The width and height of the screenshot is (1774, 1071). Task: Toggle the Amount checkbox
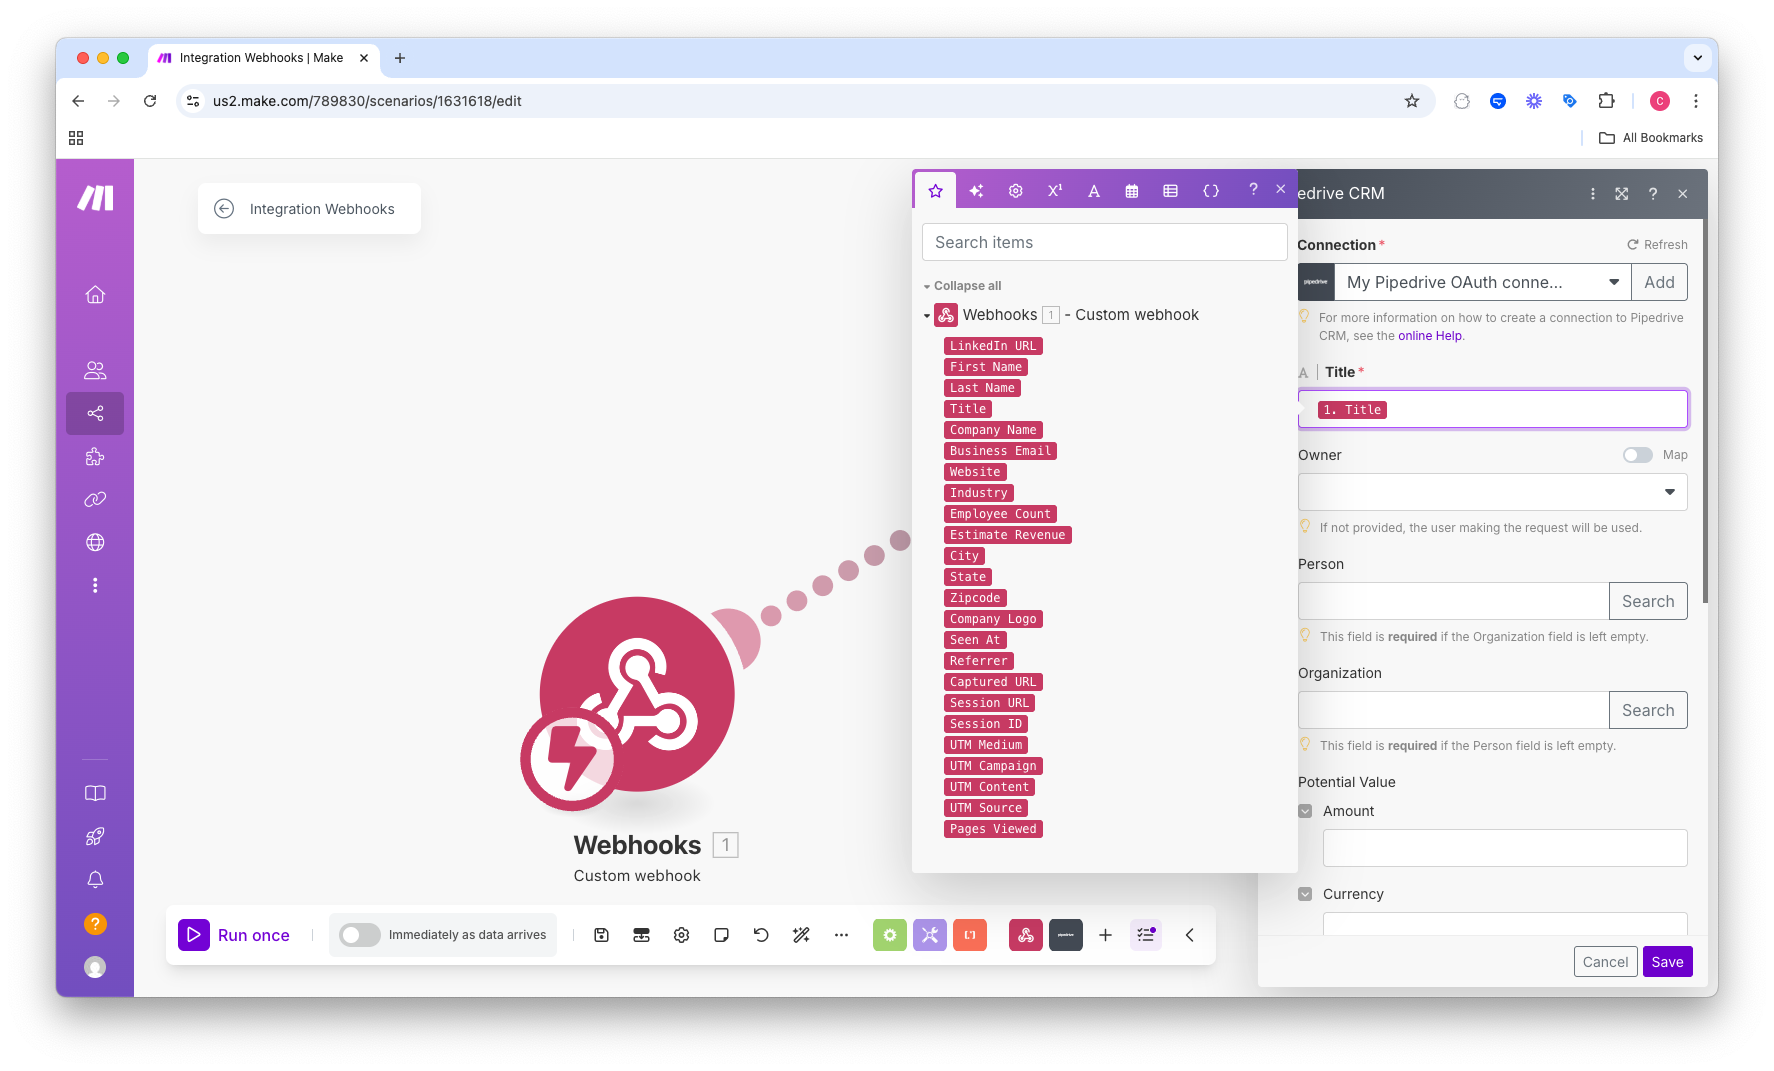(x=1305, y=811)
